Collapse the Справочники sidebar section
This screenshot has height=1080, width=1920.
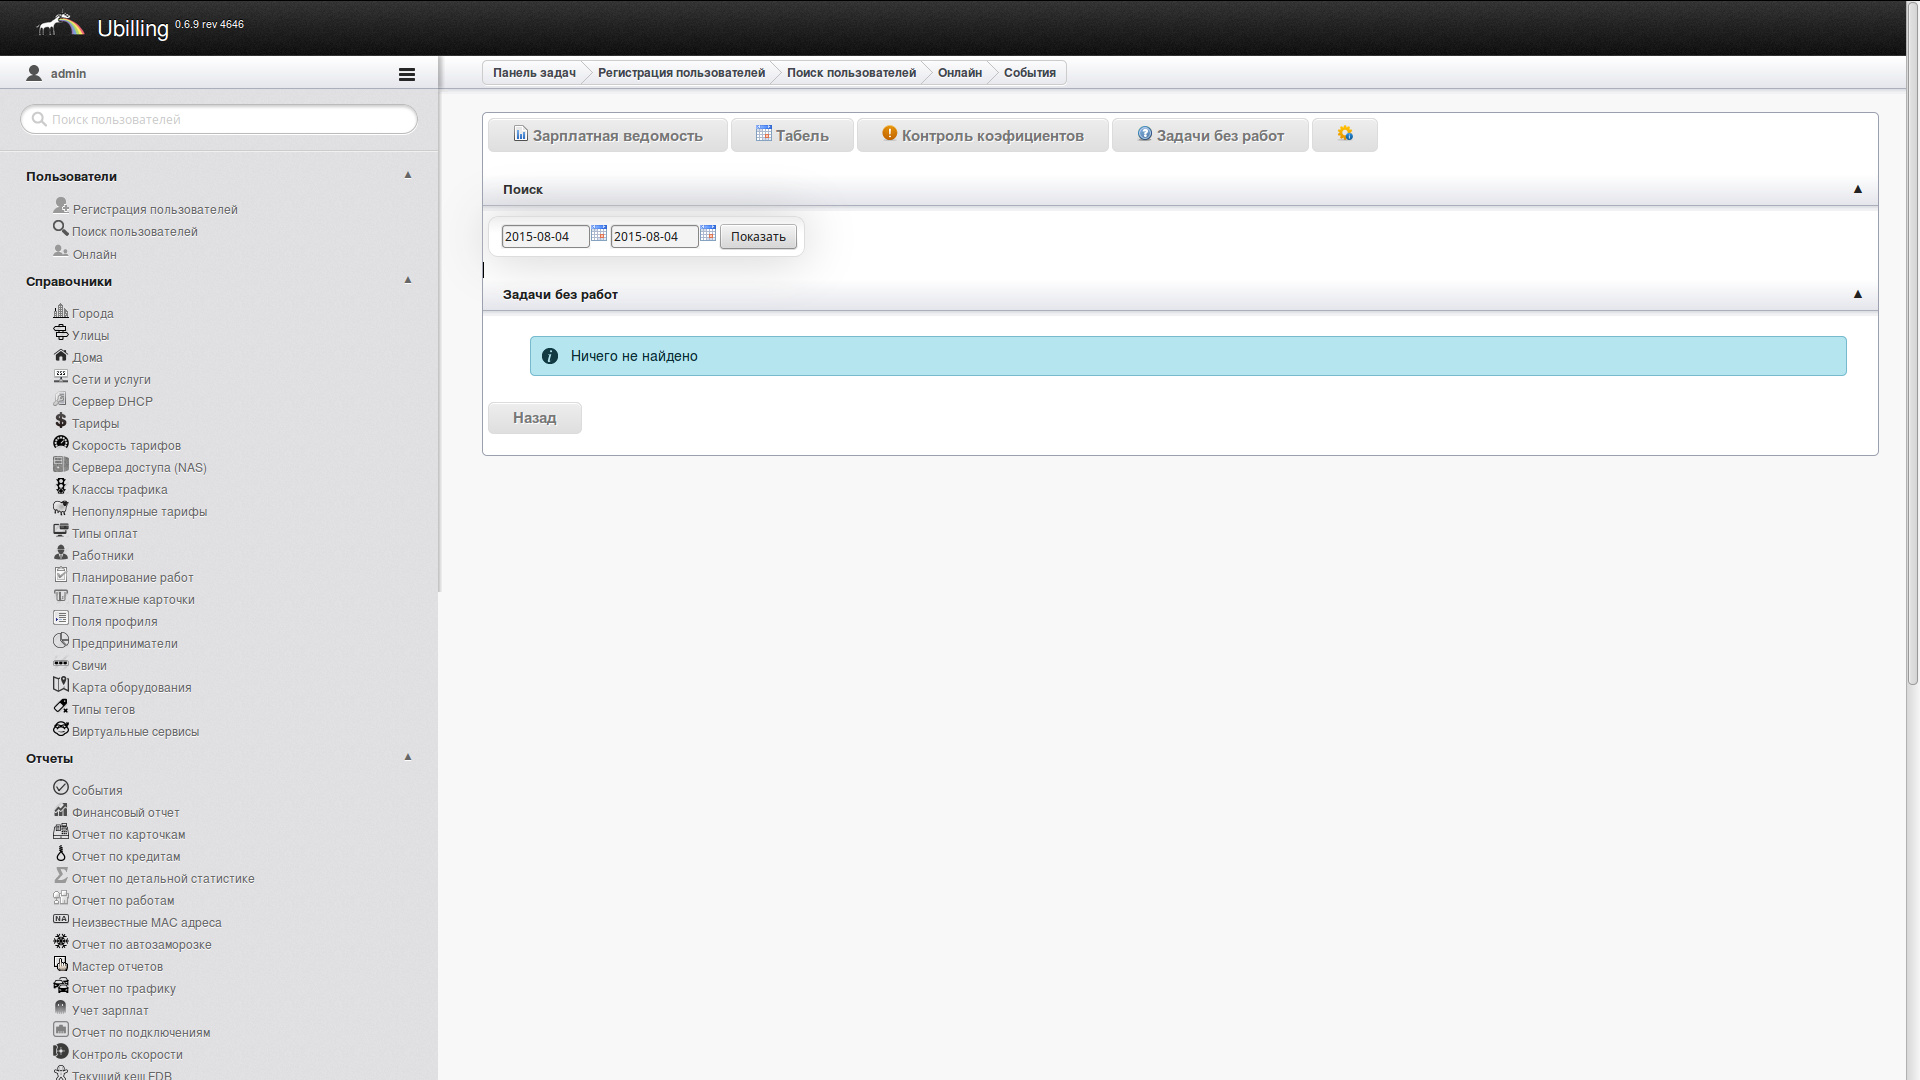pos(408,280)
